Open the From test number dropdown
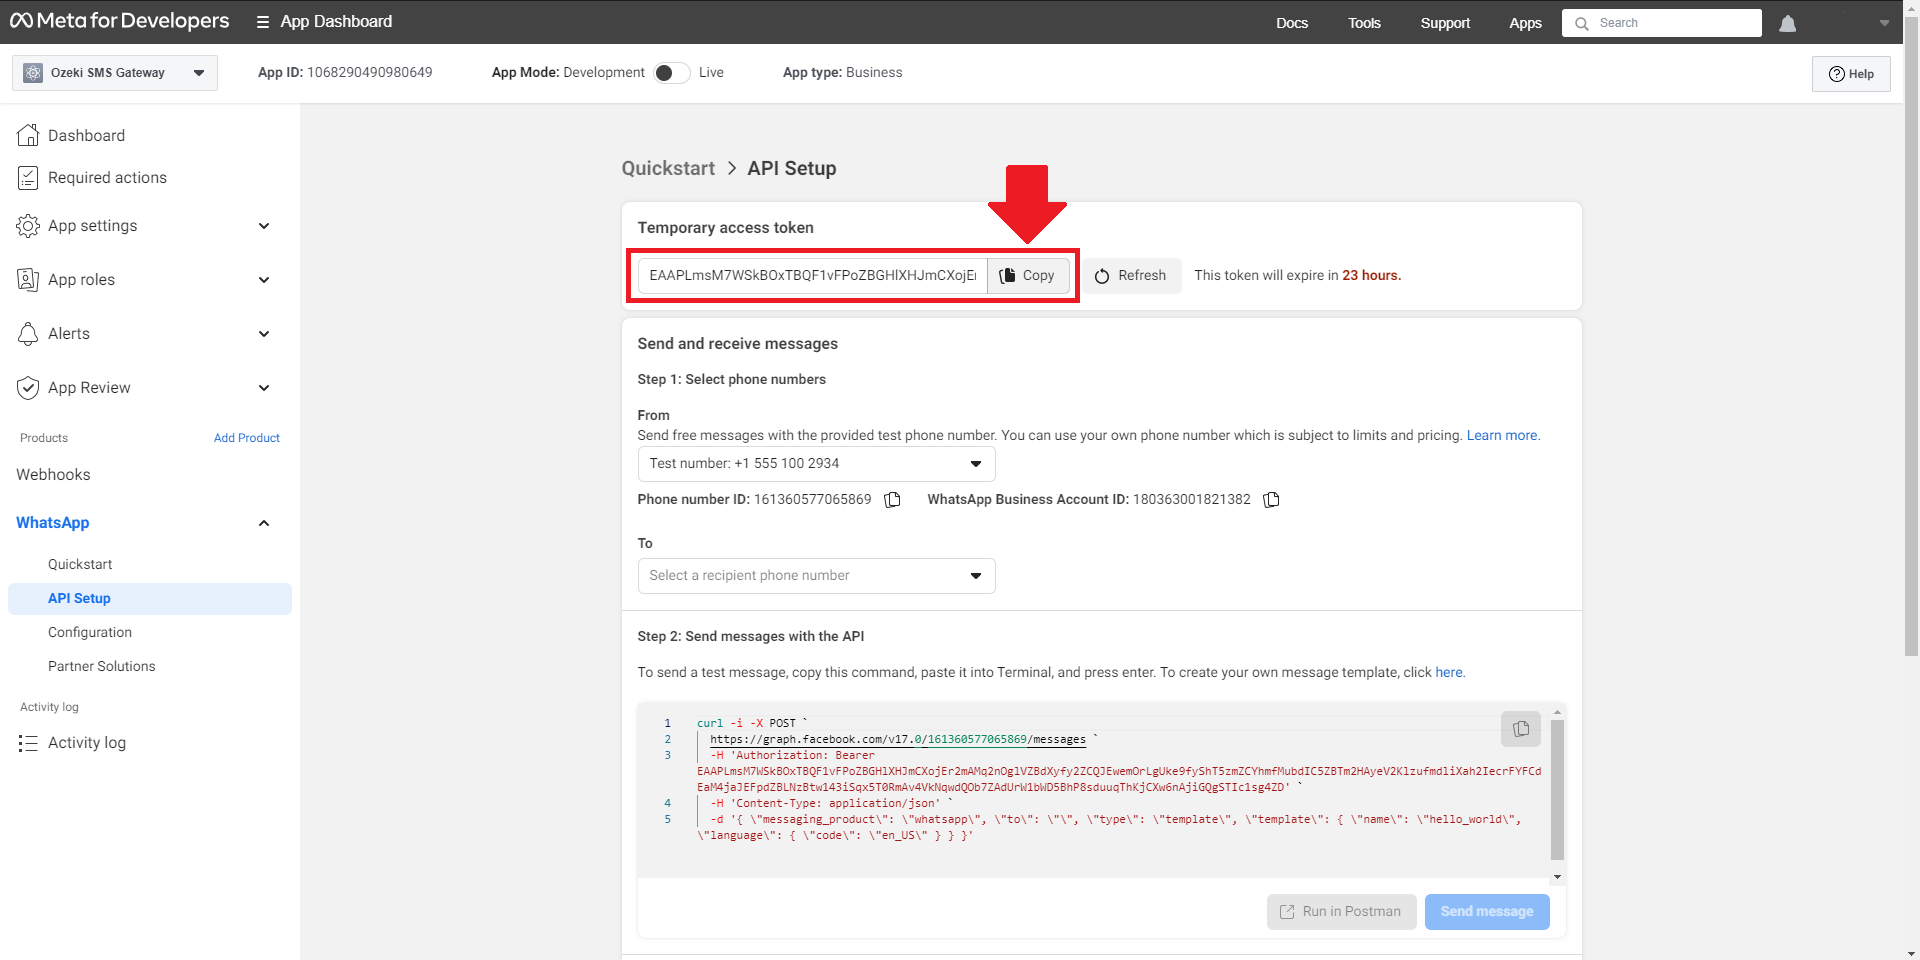The width and height of the screenshot is (1920, 960). 816,463
